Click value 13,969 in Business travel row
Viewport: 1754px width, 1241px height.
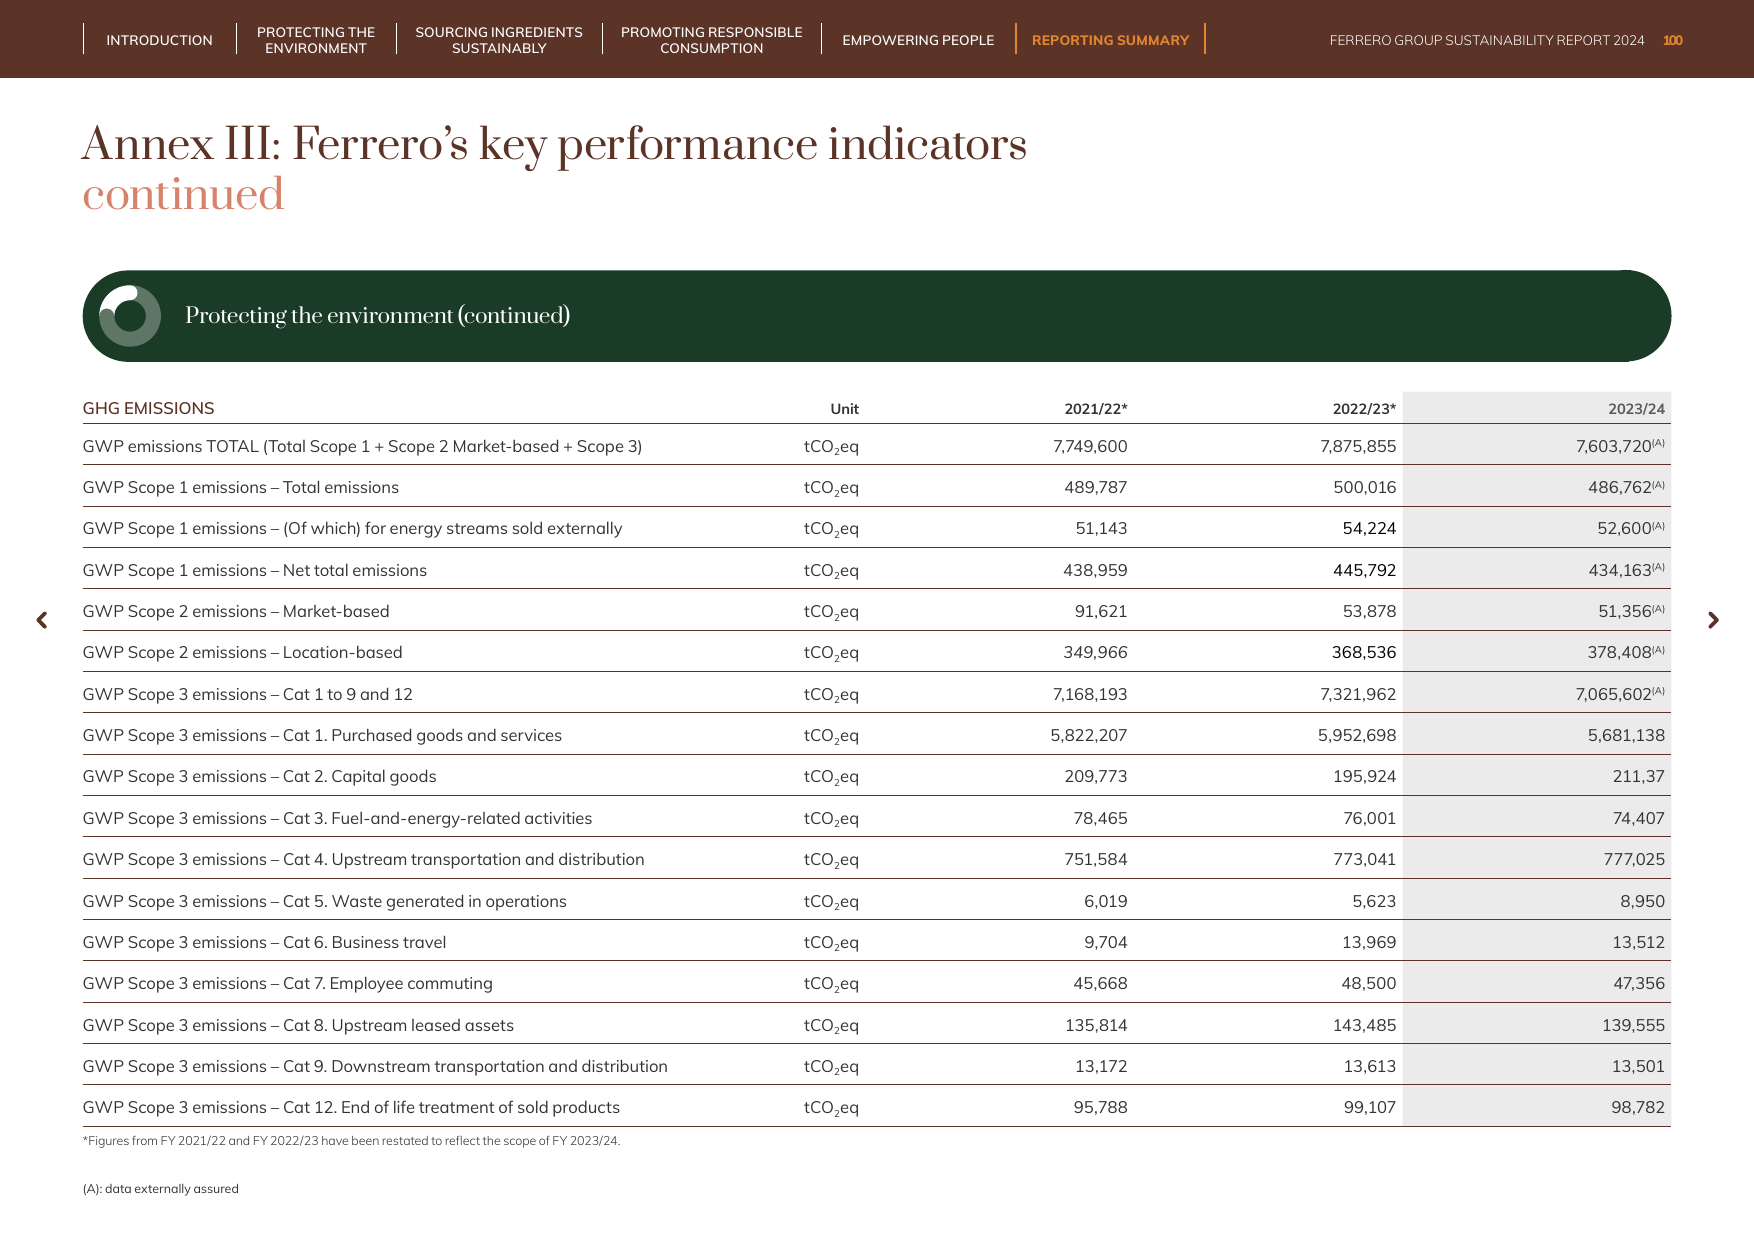tap(1368, 942)
